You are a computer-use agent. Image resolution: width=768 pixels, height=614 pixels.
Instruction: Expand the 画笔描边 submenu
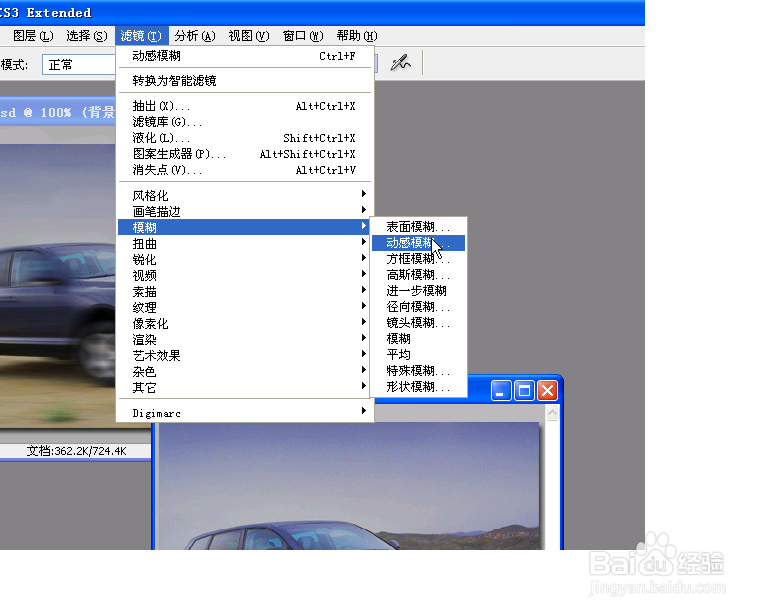point(244,212)
